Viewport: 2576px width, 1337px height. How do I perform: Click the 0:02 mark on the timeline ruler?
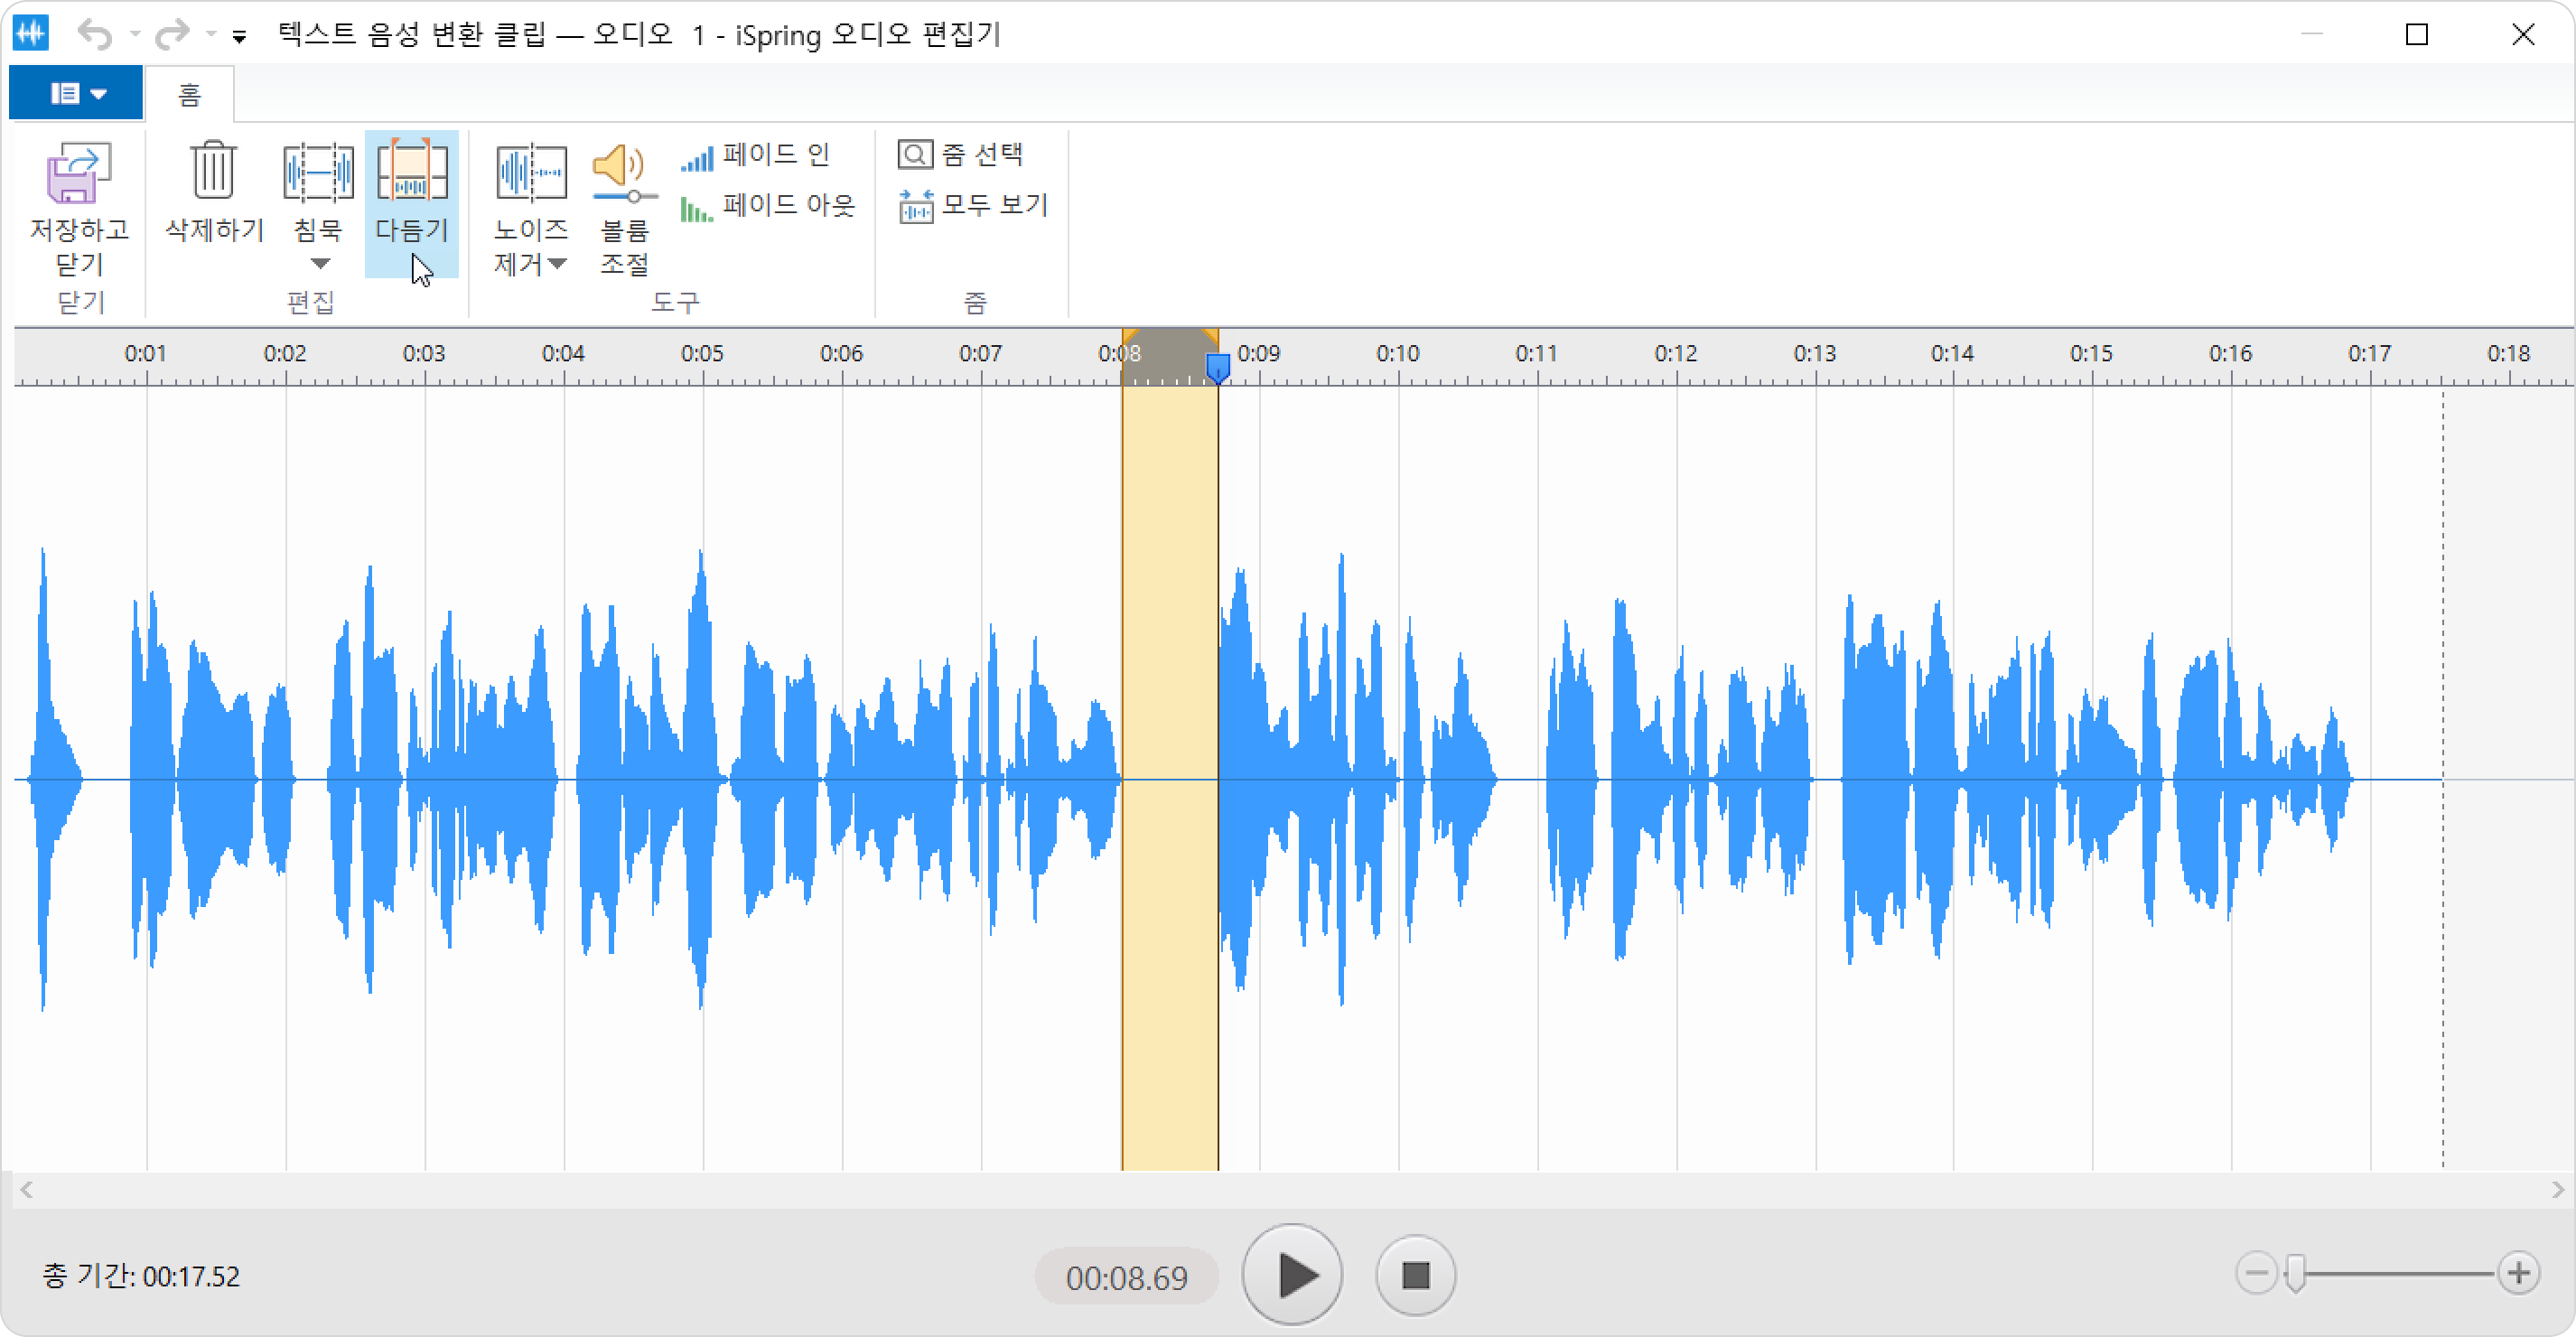(x=285, y=353)
